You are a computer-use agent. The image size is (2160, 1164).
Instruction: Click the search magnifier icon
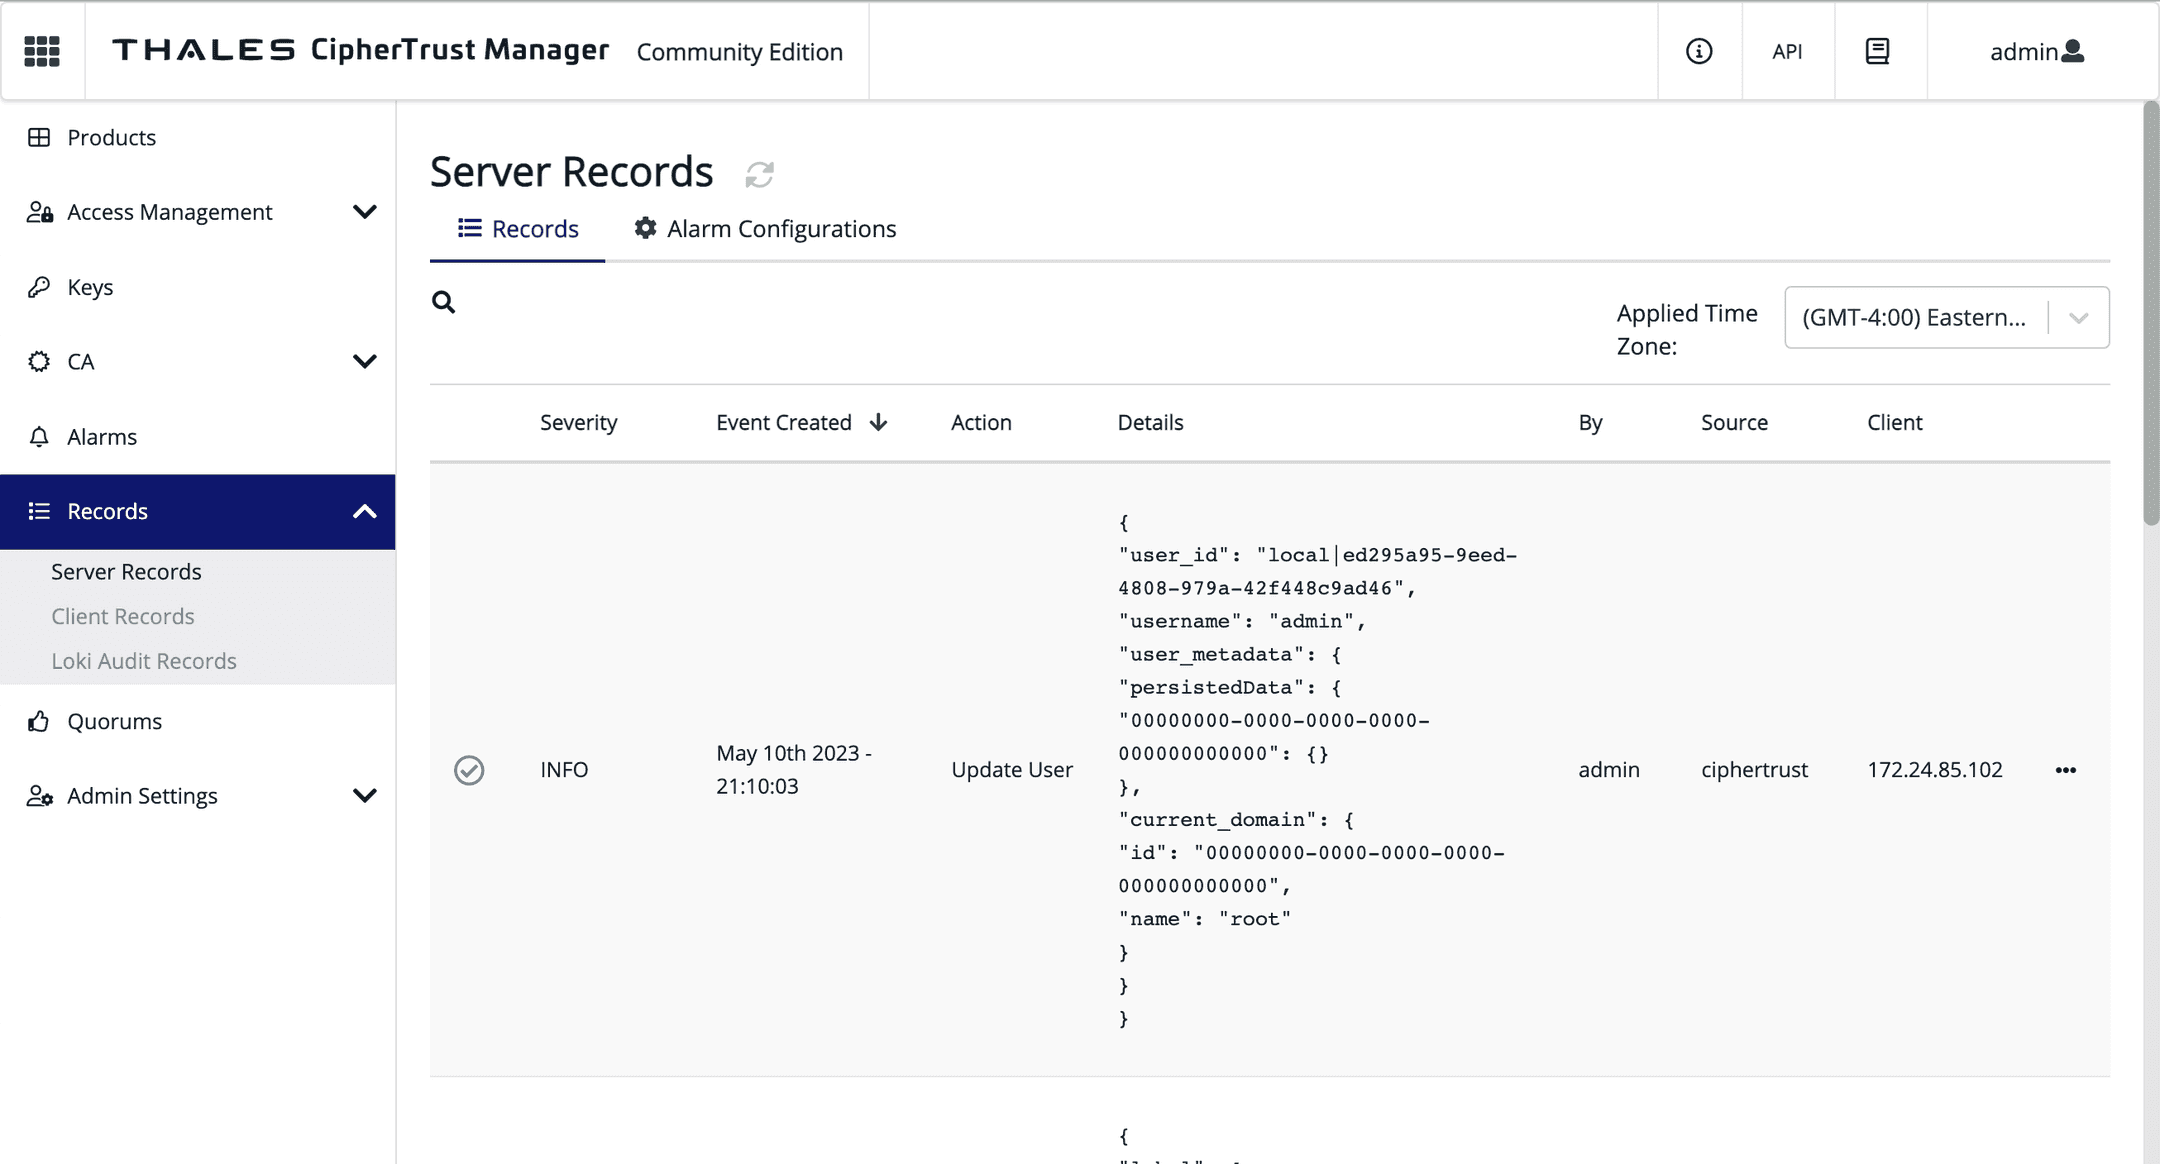[x=443, y=302]
